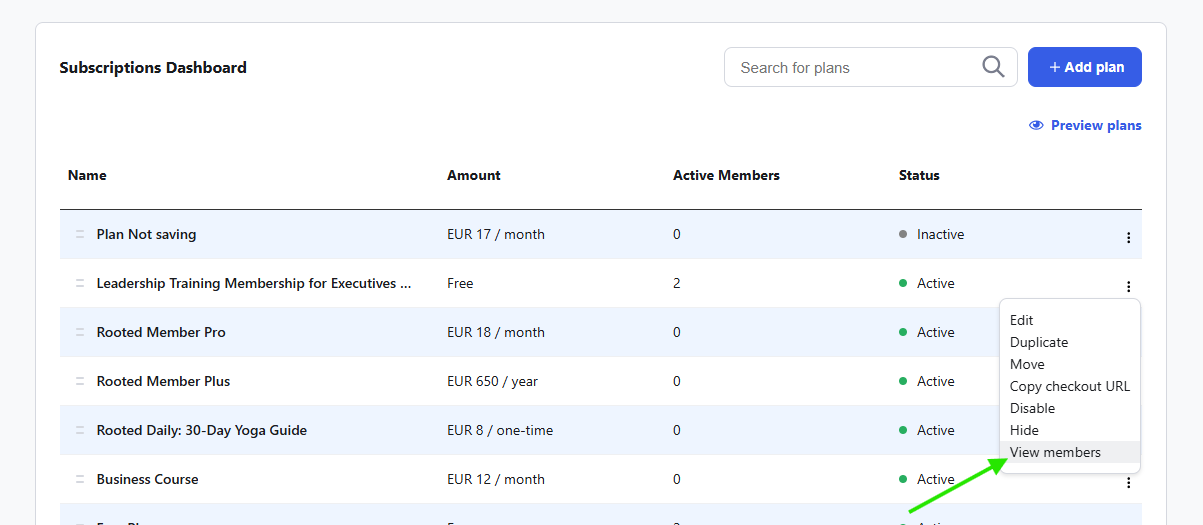The height and width of the screenshot is (525, 1203).
Task: Open View members from the menu
Action: (x=1055, y=452)
